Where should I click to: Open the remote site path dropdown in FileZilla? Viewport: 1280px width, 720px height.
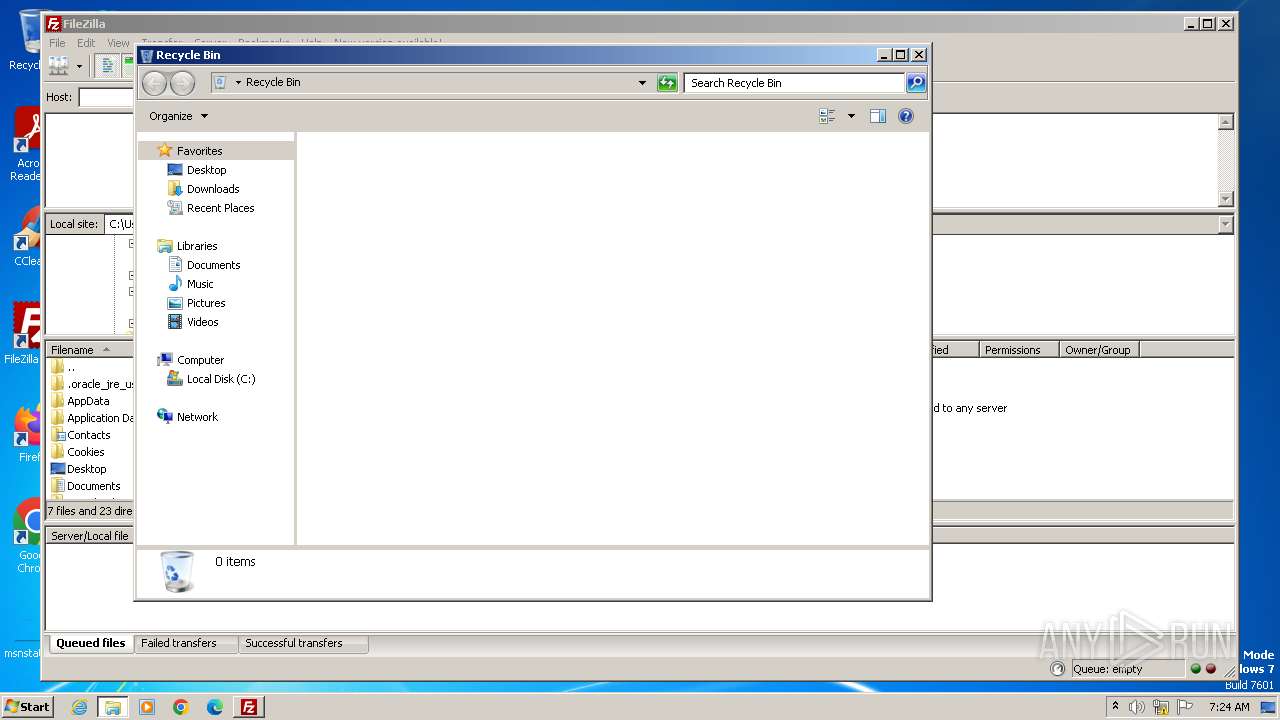pos(1226,225)
